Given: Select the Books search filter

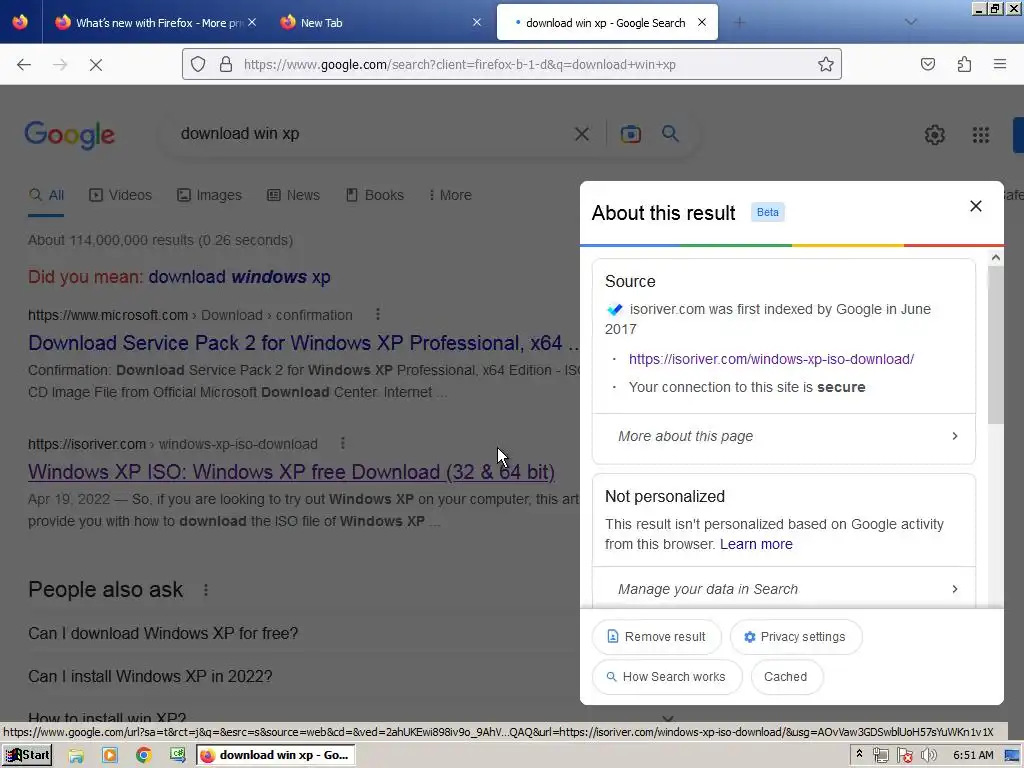Looking at the screenshot, I should (374, 195).
